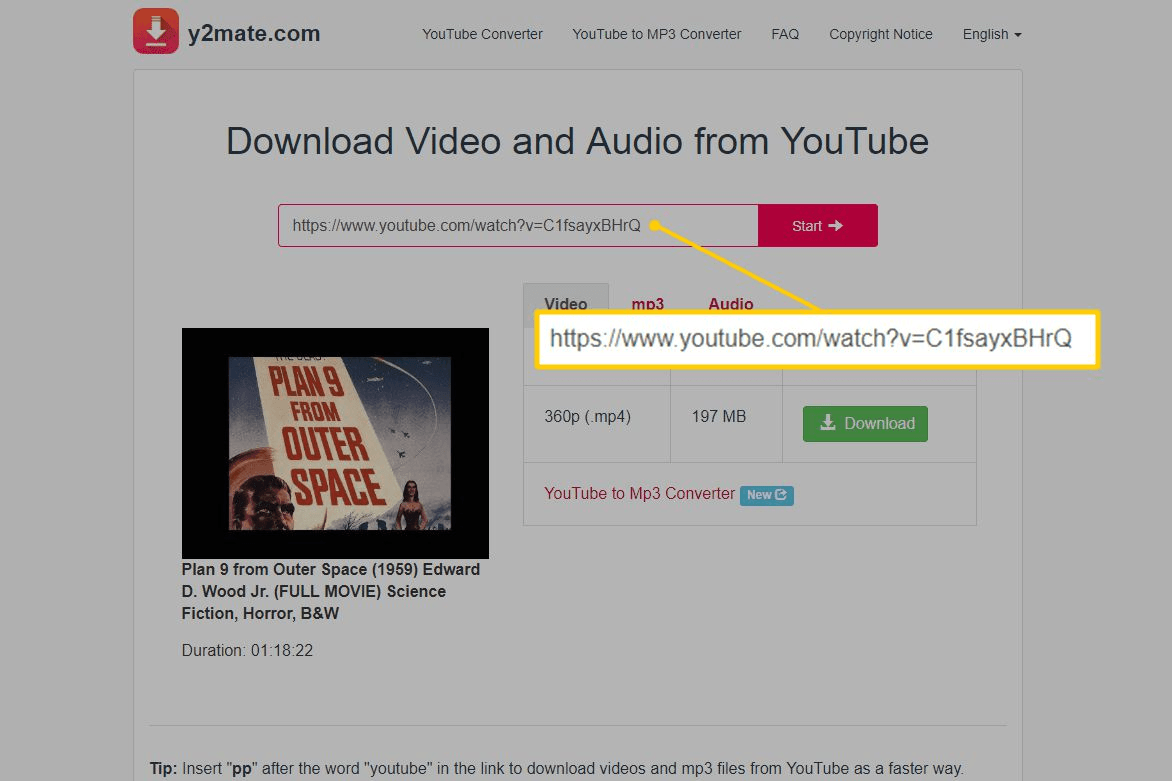Image resolution: width=1172 pixels, height=781 pixels.
Task: Click the Tip text about inserting pp
Action: (x=557, y=768)
